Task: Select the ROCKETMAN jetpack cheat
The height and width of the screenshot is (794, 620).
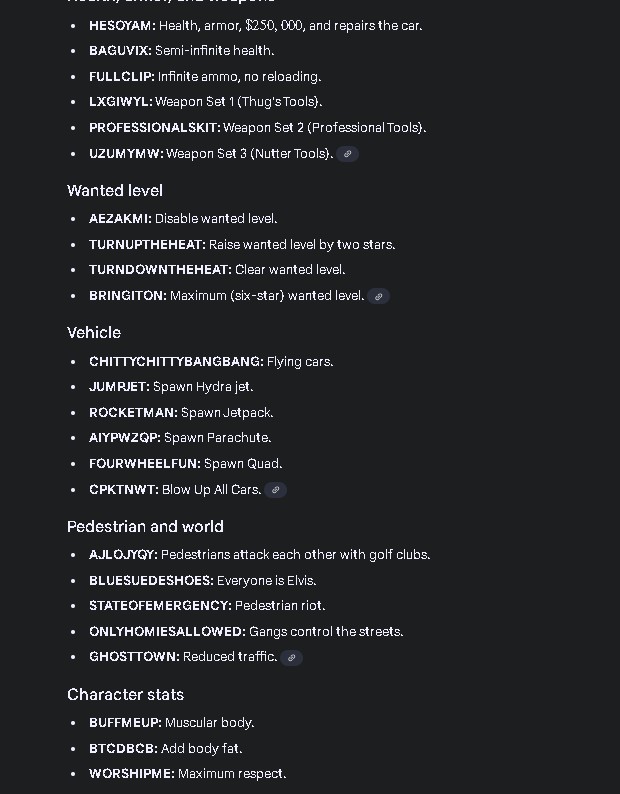Action: click(x=133, y=412)
